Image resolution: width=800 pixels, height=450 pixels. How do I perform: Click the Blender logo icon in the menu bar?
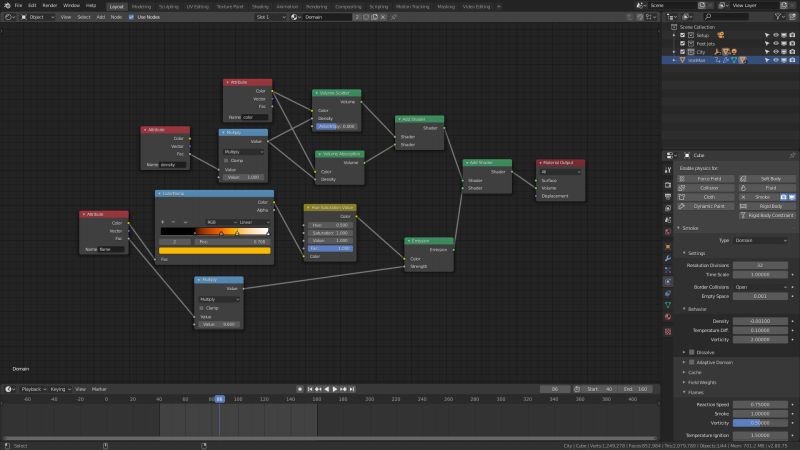point(7,5)
